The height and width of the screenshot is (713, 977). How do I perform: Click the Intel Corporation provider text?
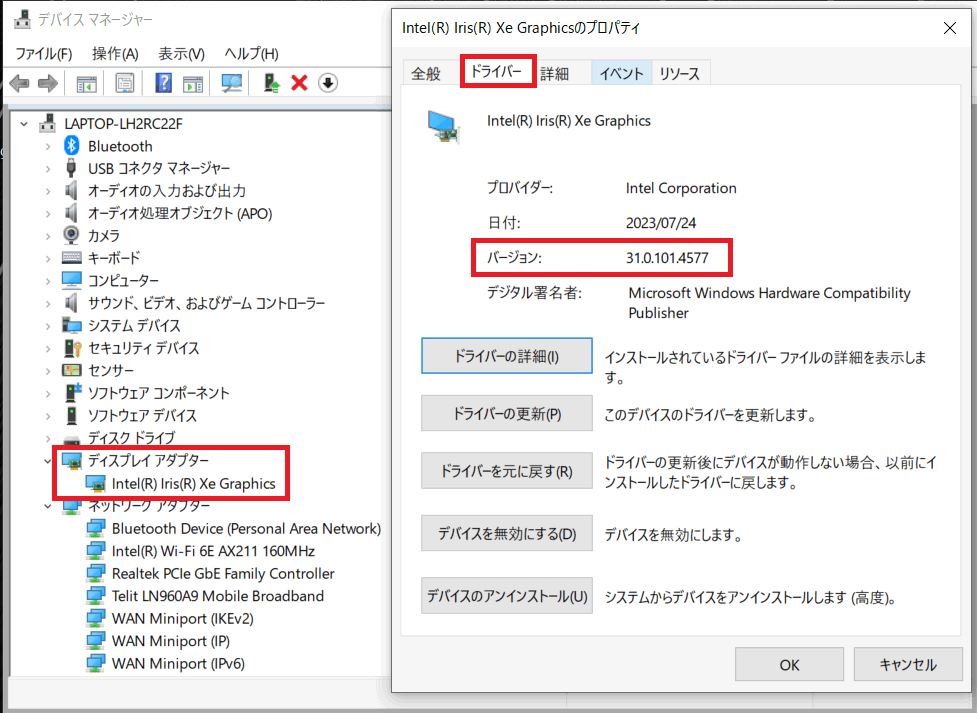[681, 188]
